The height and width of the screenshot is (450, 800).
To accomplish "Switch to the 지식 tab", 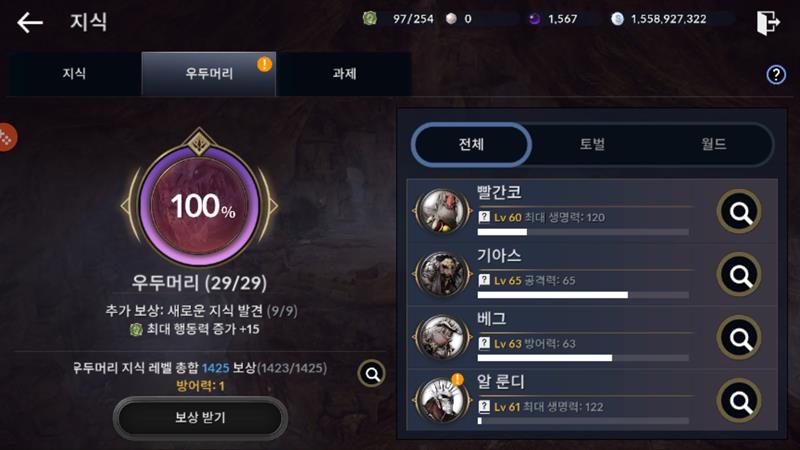I will (x=74, y=74).
